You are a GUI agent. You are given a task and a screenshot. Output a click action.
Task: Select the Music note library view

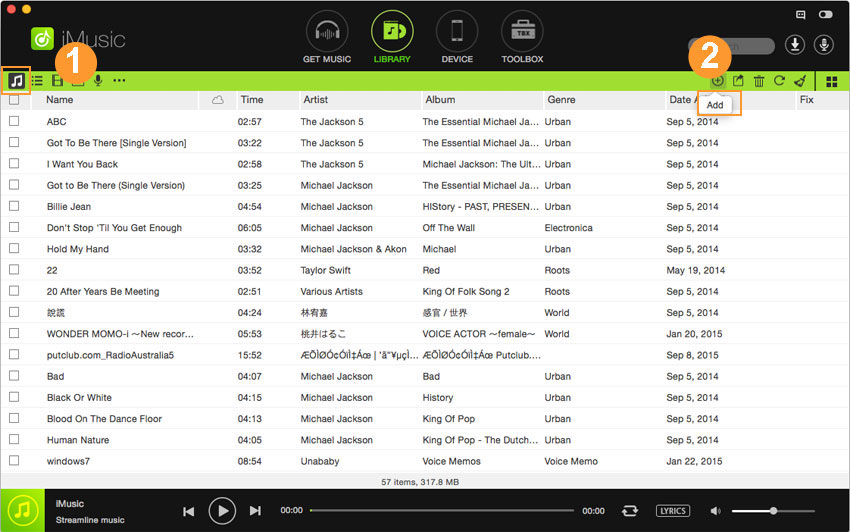[x=16, y=81]
